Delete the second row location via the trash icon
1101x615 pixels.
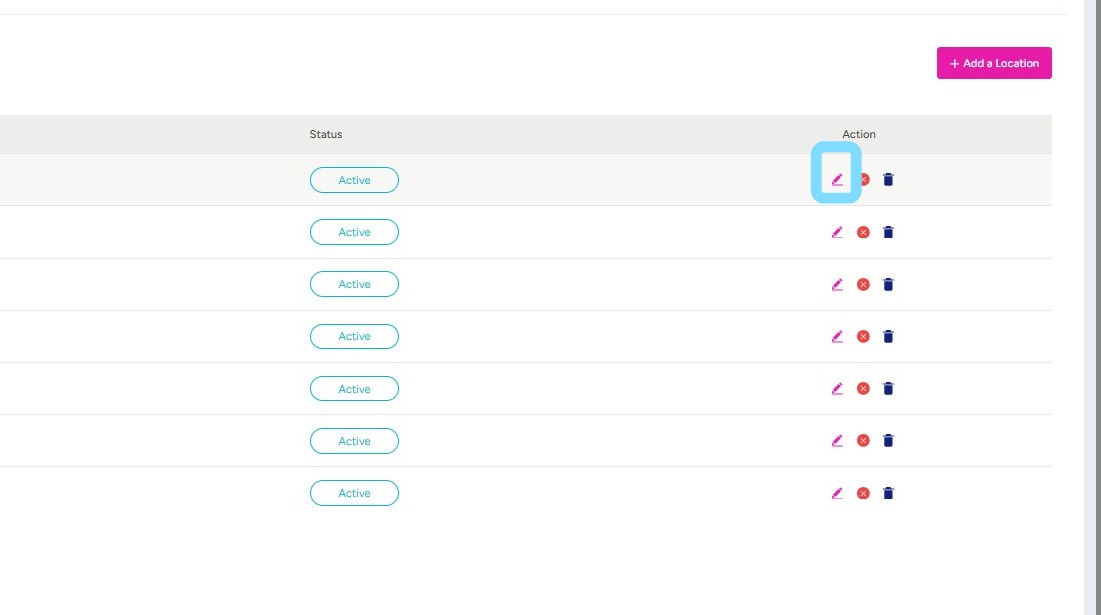888,232
